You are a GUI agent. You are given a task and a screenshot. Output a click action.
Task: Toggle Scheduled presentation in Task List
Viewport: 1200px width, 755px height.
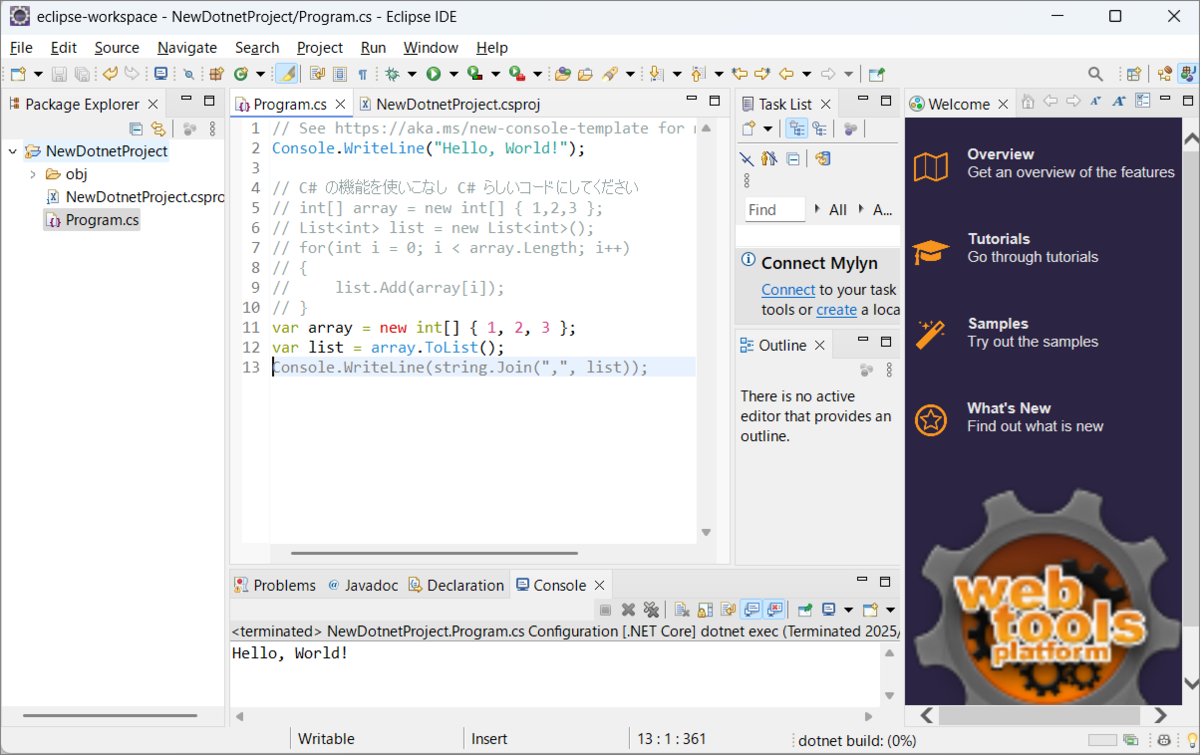[x=819, y=128]
